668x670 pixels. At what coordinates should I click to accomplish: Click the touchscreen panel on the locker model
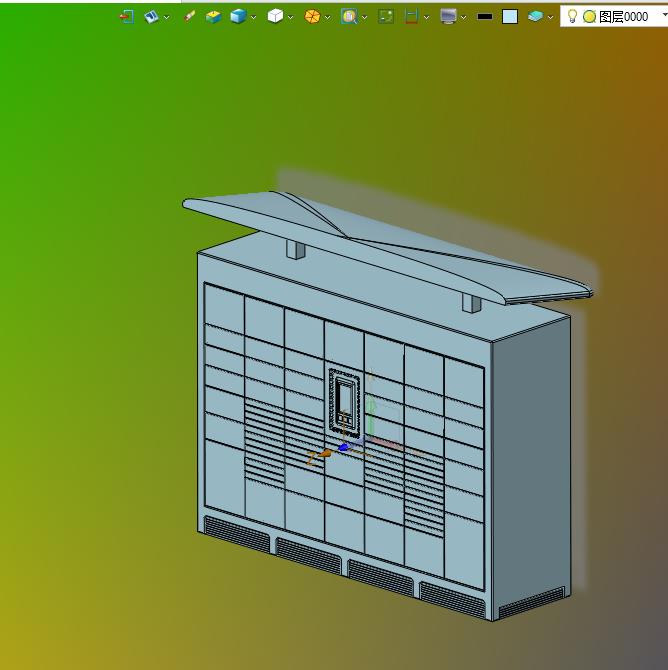point(344,403)
